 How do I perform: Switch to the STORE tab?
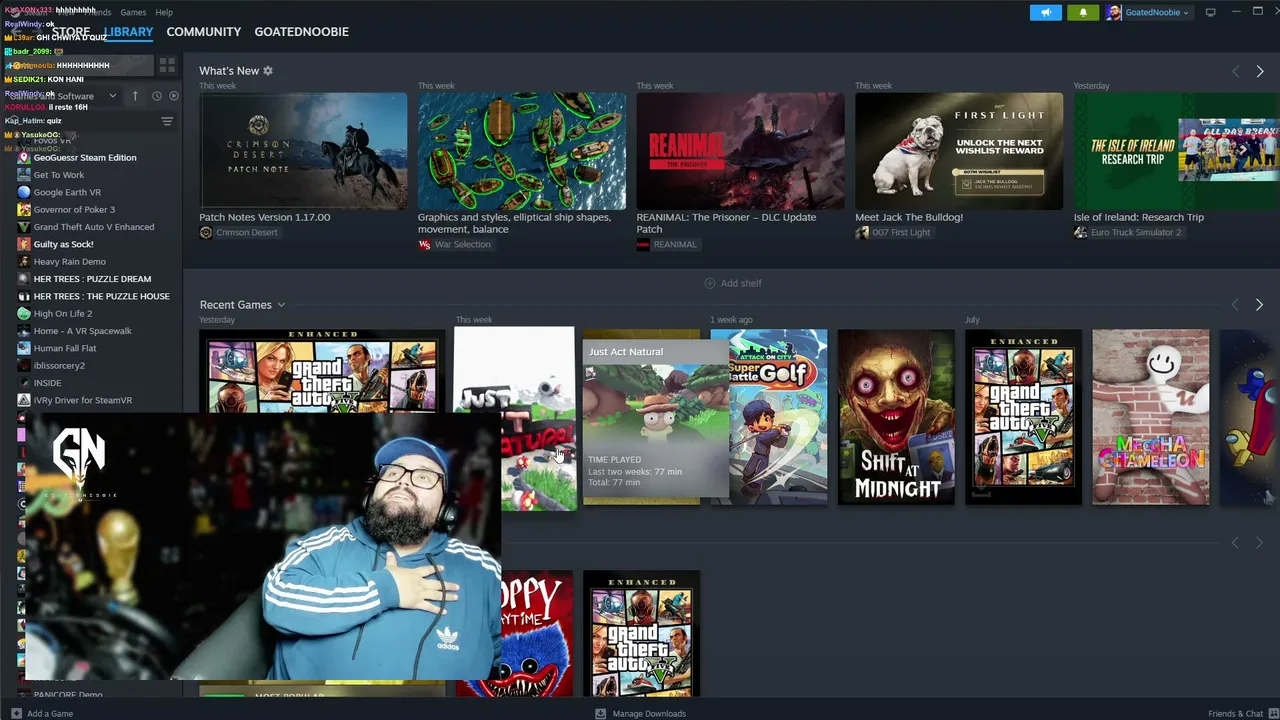coord(70,32)
